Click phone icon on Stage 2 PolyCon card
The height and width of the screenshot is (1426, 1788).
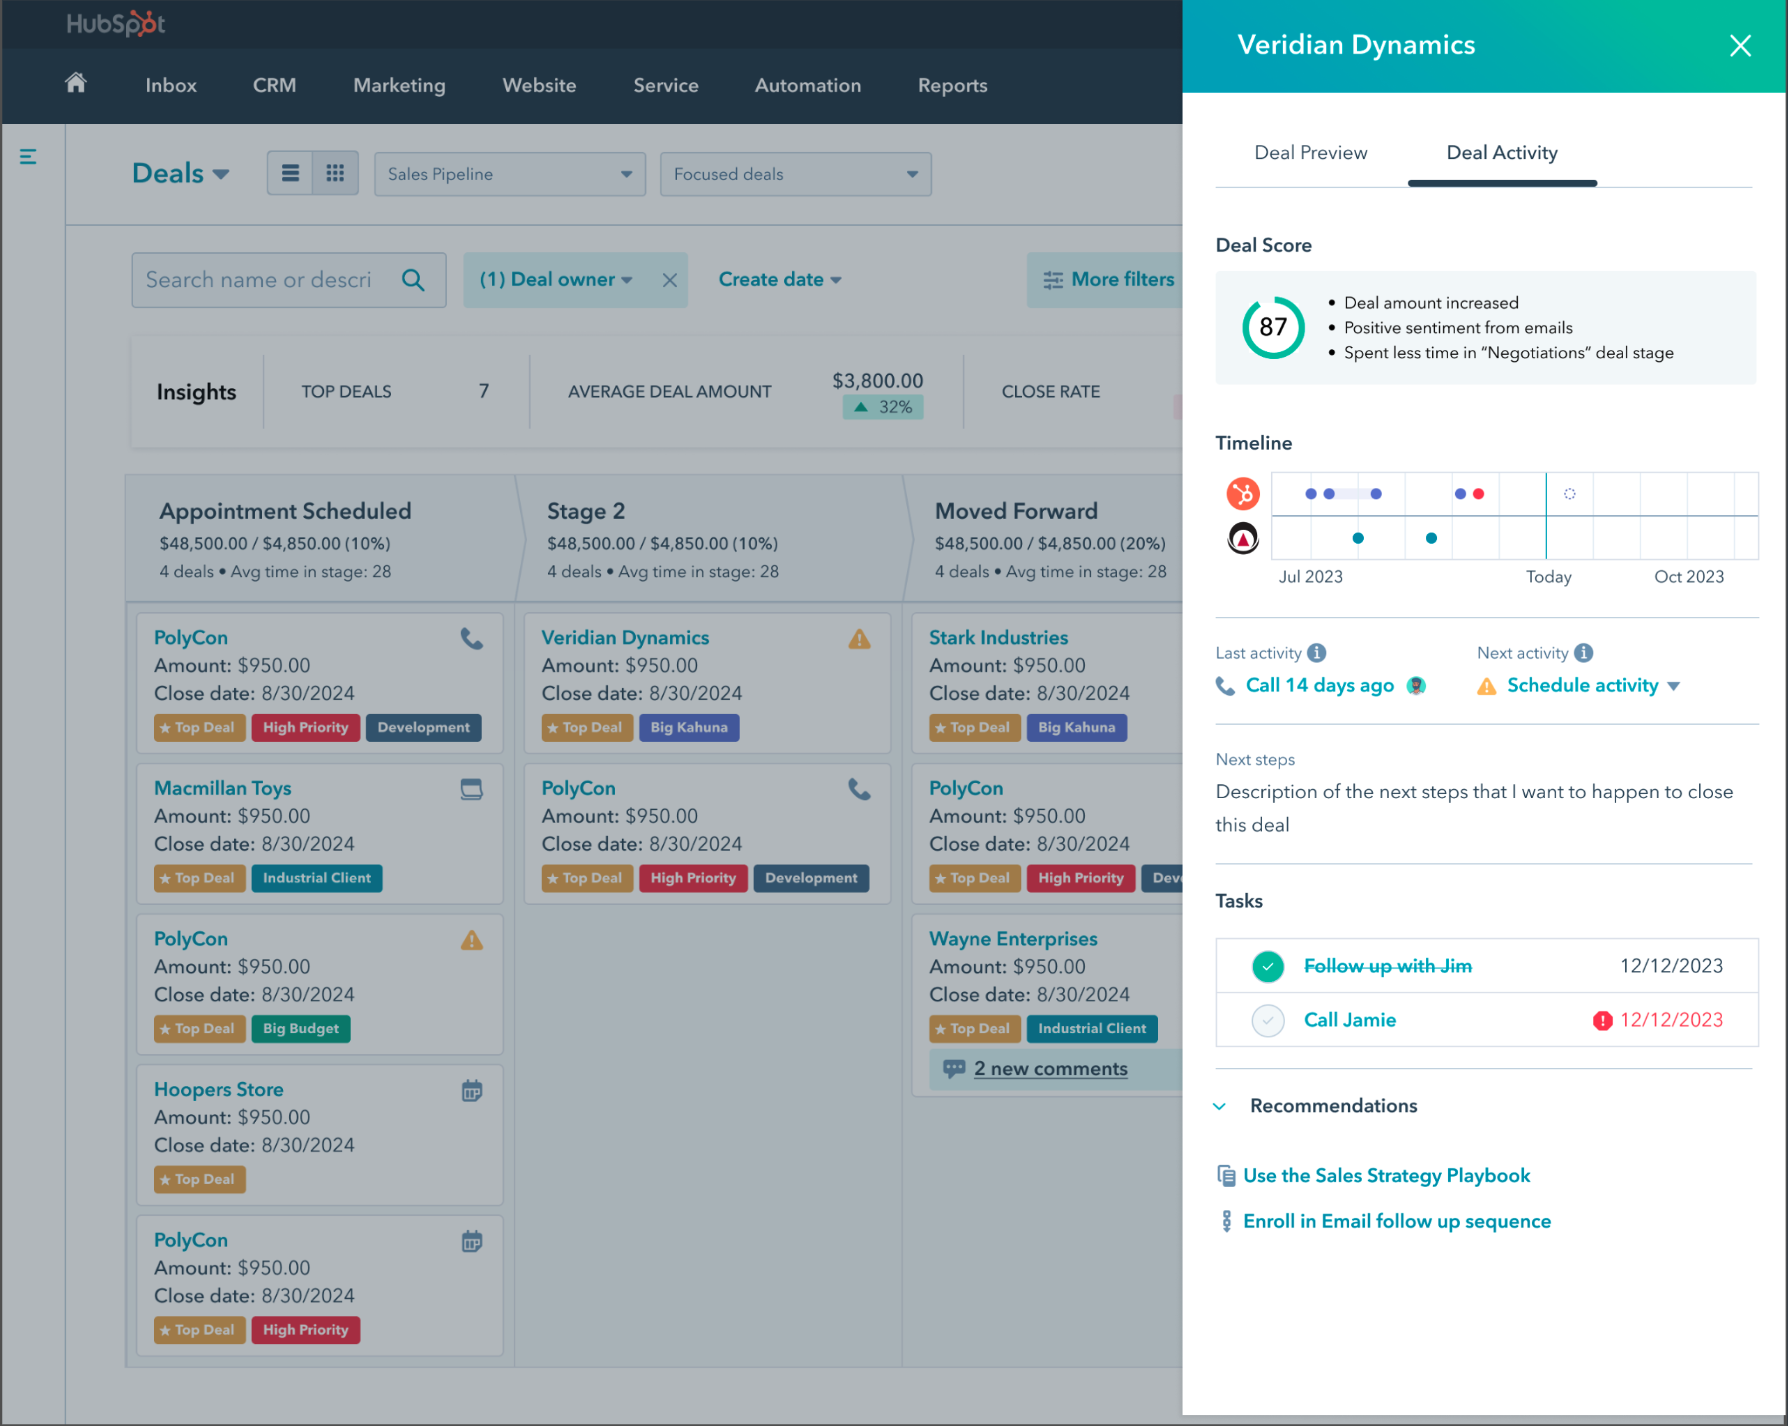(x=859, y=789)
